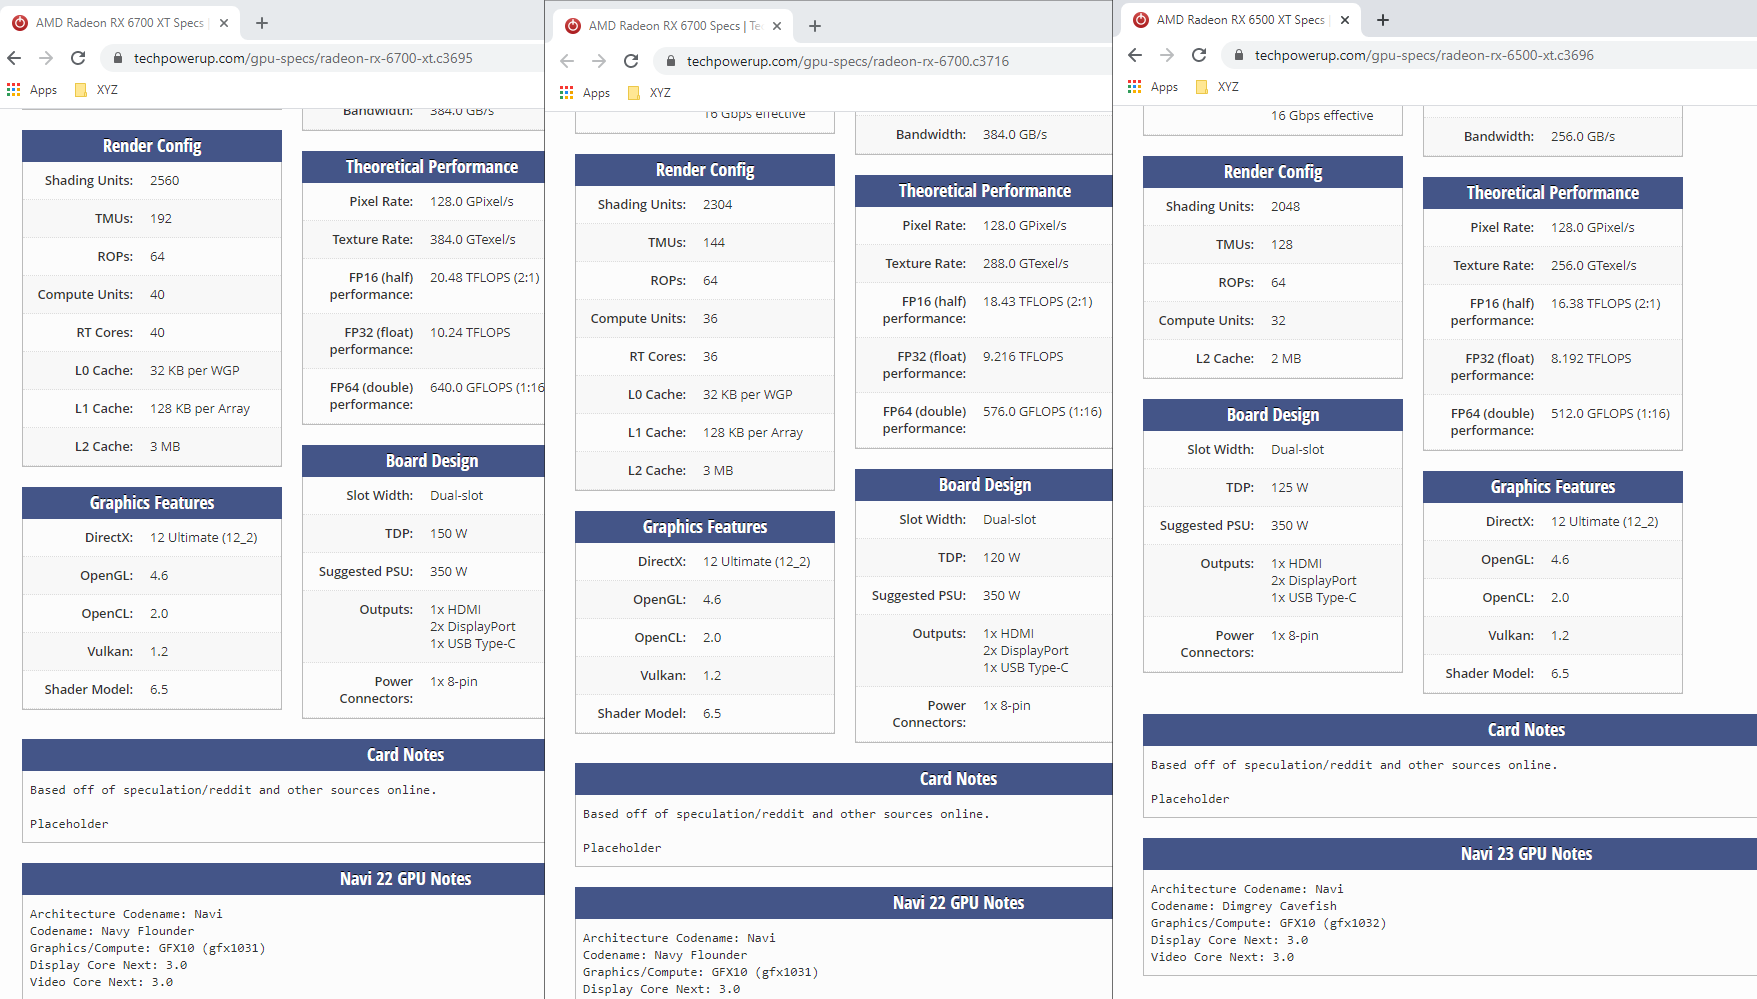
Task: Reload the RX 6700 page
Action: [631, 61]
